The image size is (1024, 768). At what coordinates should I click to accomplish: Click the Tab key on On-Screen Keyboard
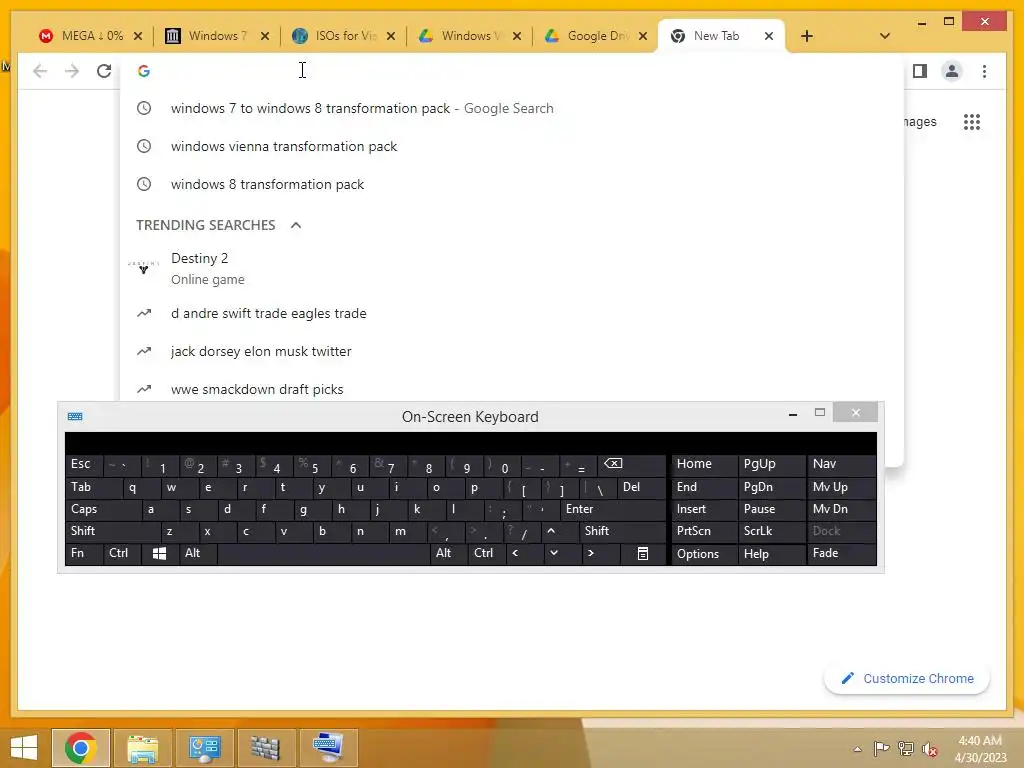tap(93, 487)
